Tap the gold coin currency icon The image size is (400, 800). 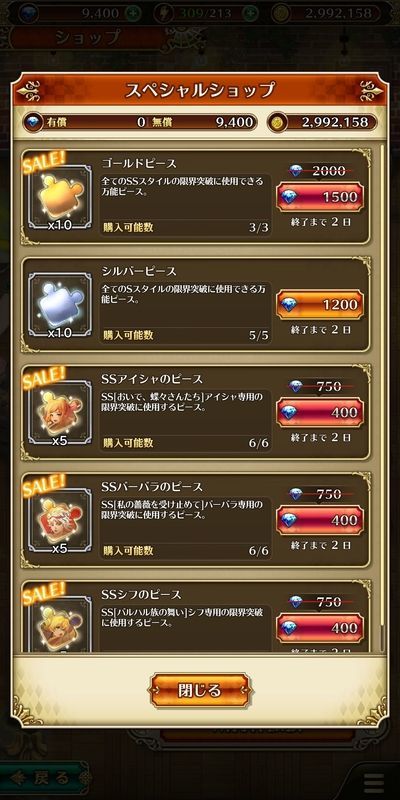point(278,122)
